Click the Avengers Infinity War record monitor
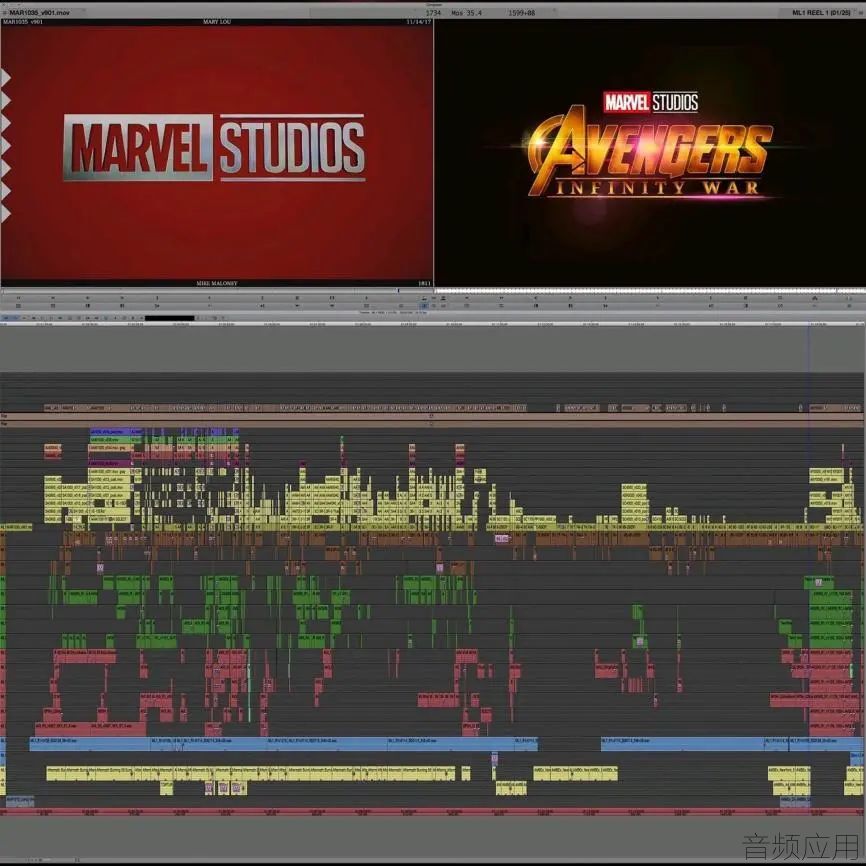 pyautogui.click(x=650, y=152)
